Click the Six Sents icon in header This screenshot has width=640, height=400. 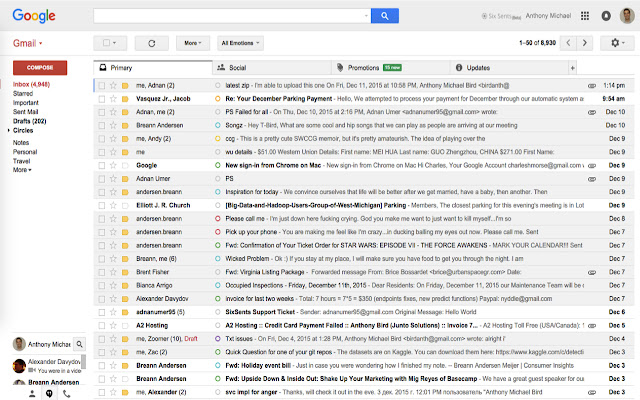pos(484,16)
